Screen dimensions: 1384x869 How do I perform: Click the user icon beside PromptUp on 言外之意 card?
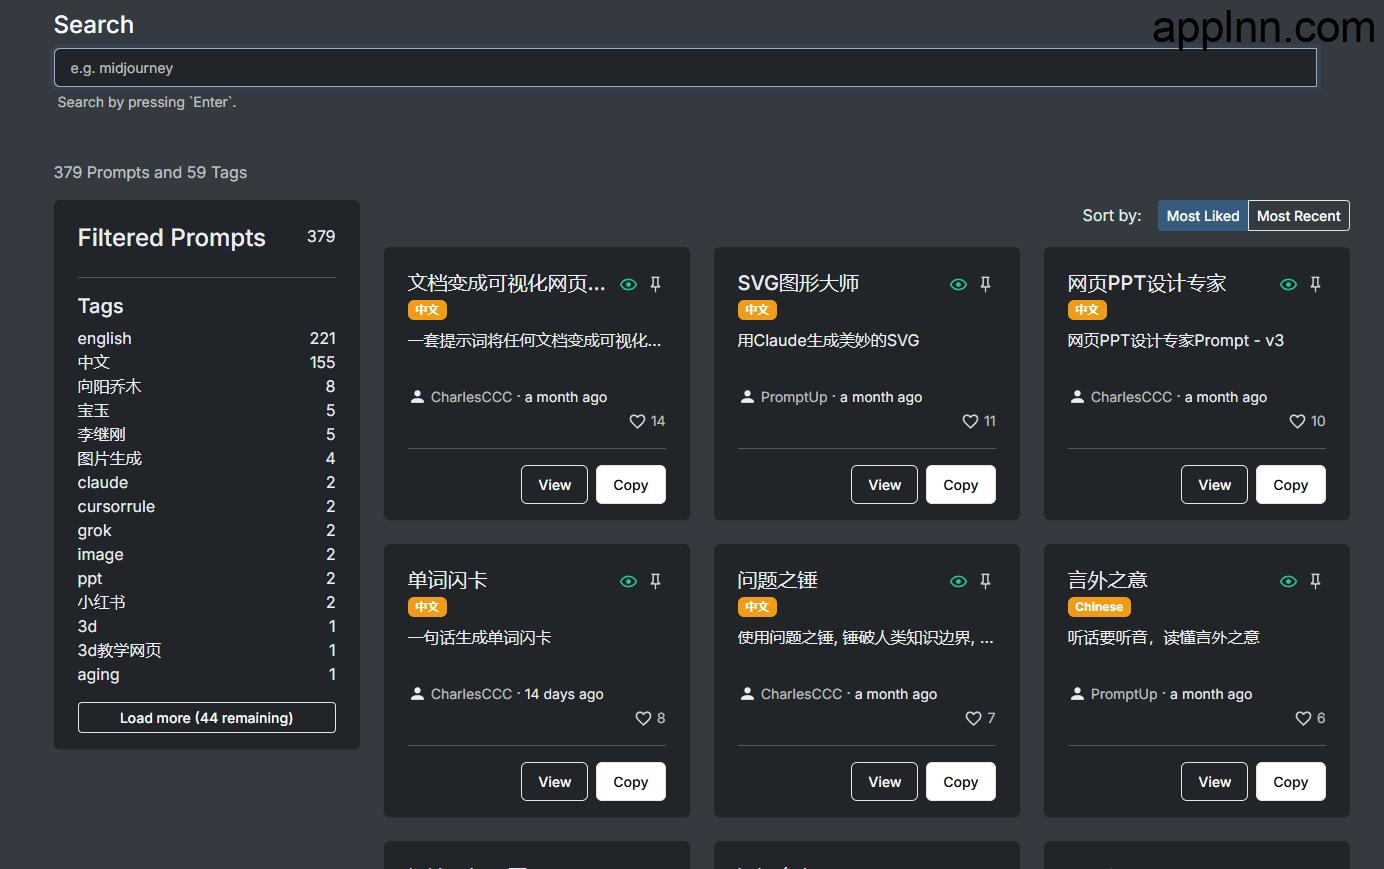(1077, 693)
